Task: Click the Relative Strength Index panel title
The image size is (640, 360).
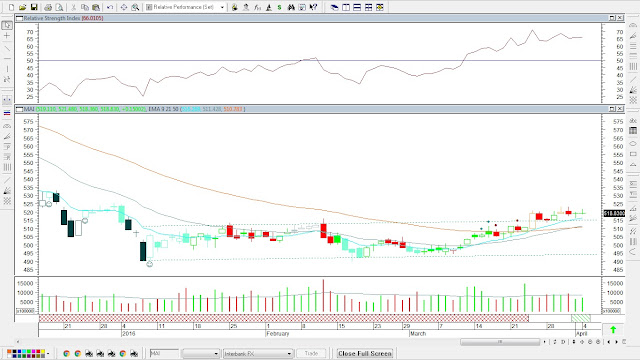Action: click(63, 18)
